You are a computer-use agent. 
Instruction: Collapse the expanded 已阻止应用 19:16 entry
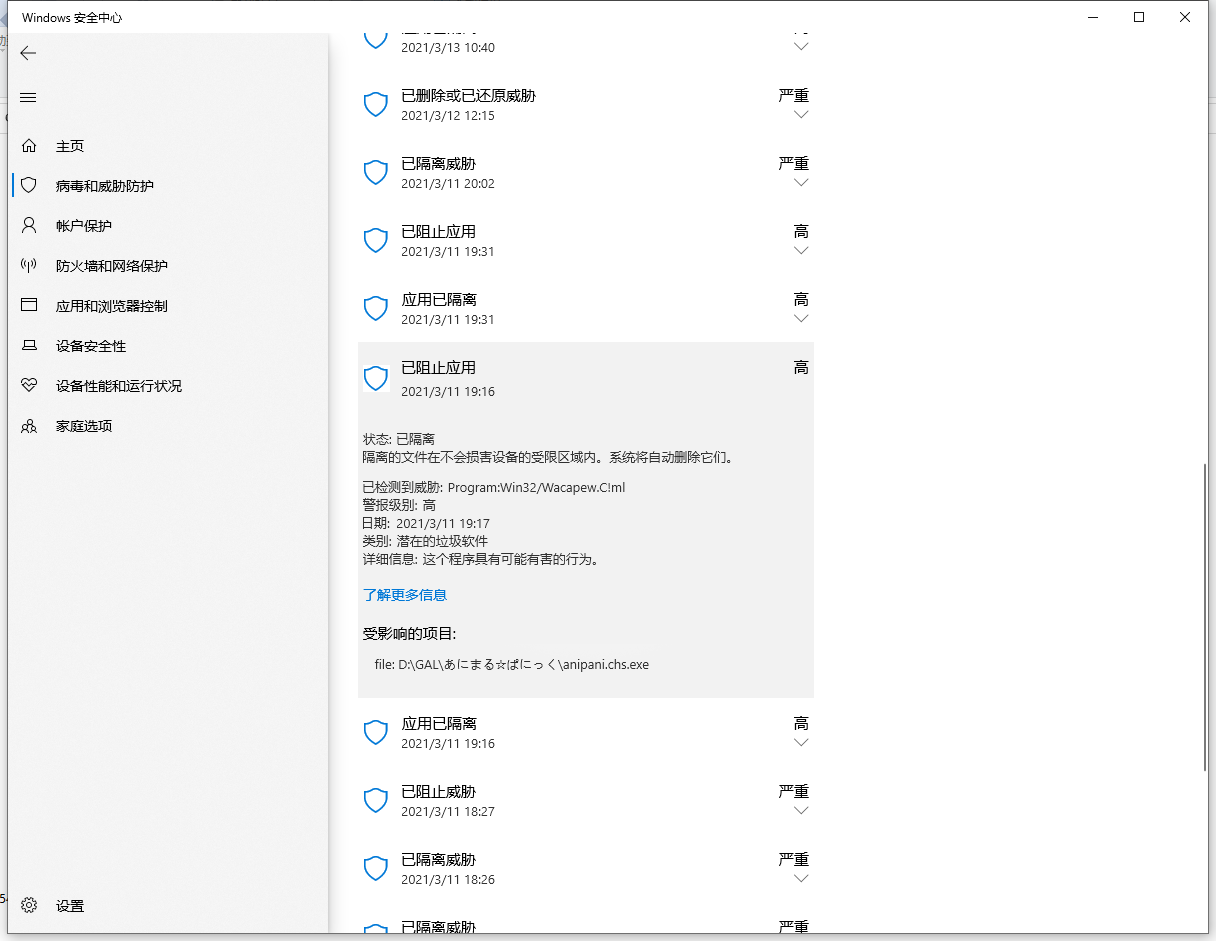(x=585, y=378)
